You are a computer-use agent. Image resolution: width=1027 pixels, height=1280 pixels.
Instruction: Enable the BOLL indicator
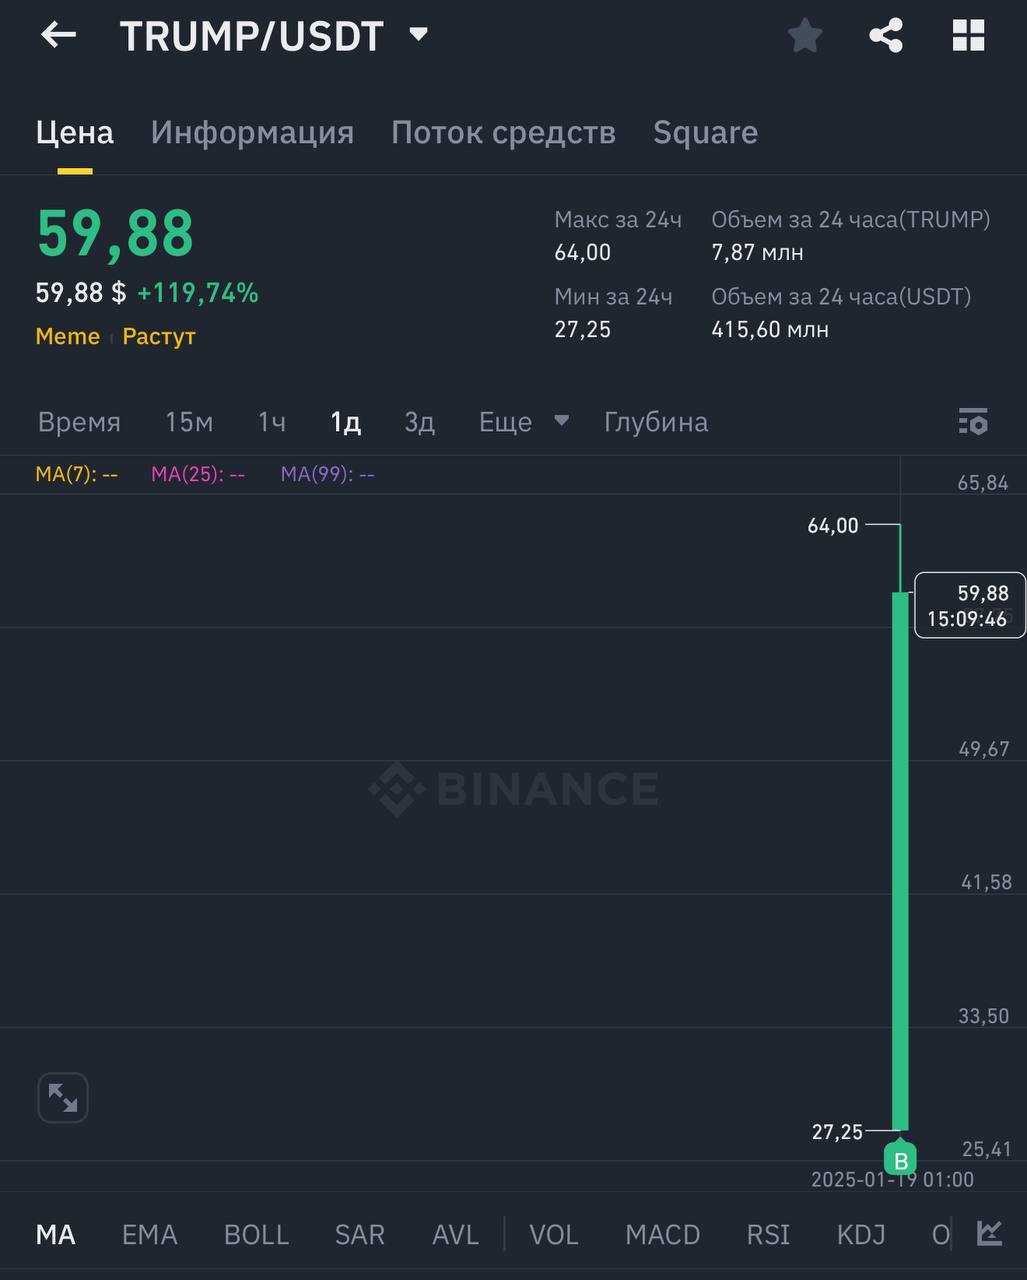(256, 1235)
